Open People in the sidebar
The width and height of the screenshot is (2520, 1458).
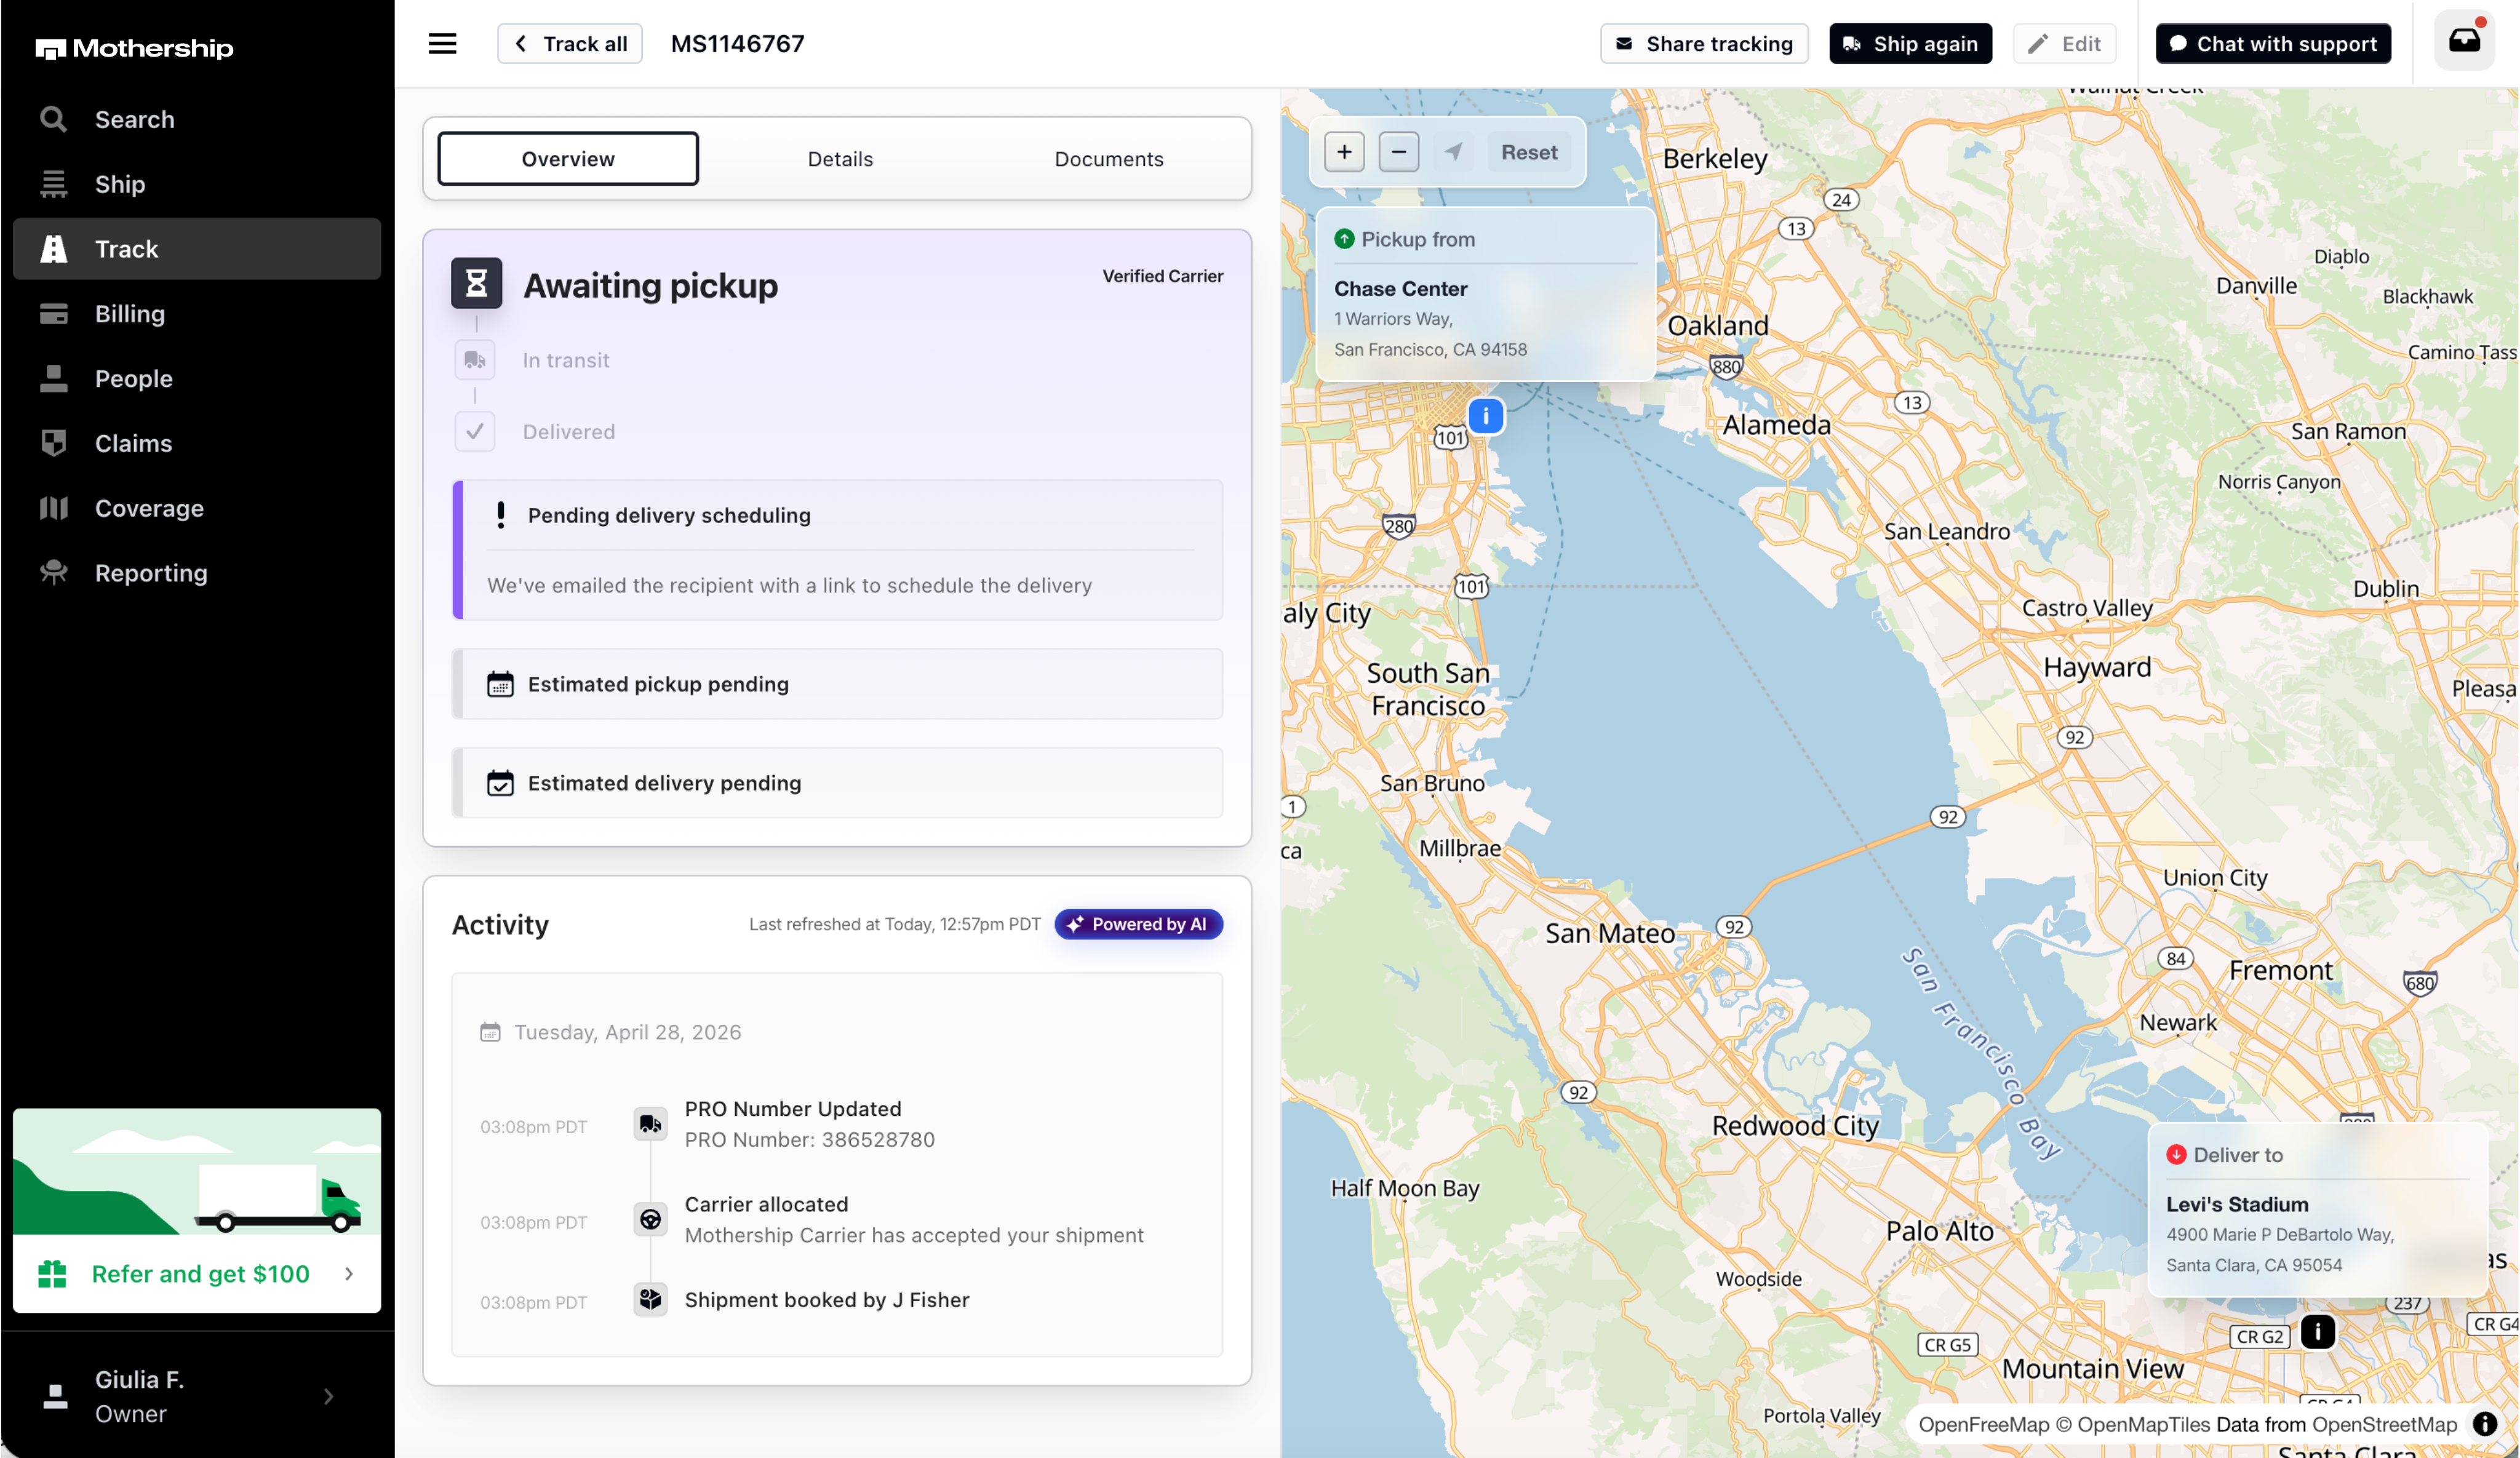[x=197, y=378]
